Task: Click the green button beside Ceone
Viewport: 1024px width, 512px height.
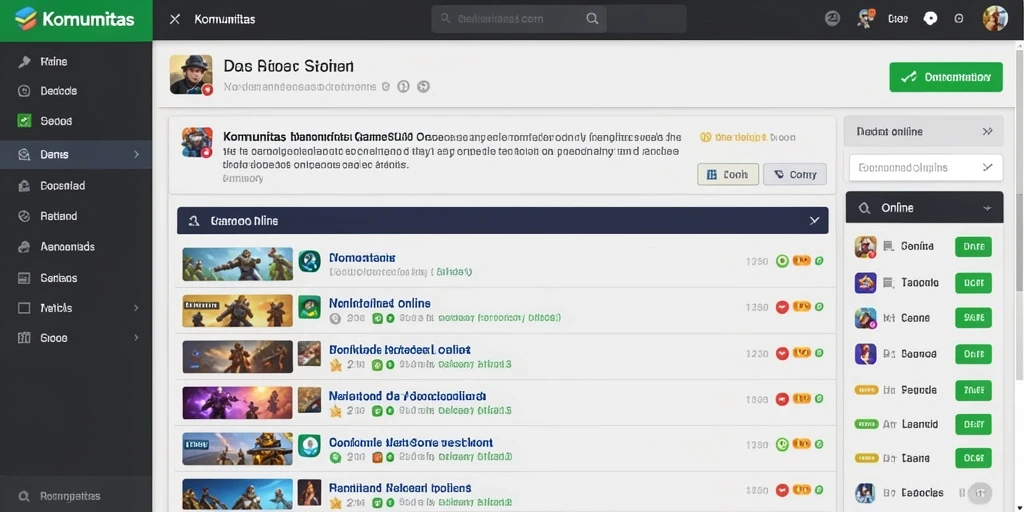Action: click(x=973, y=318)
